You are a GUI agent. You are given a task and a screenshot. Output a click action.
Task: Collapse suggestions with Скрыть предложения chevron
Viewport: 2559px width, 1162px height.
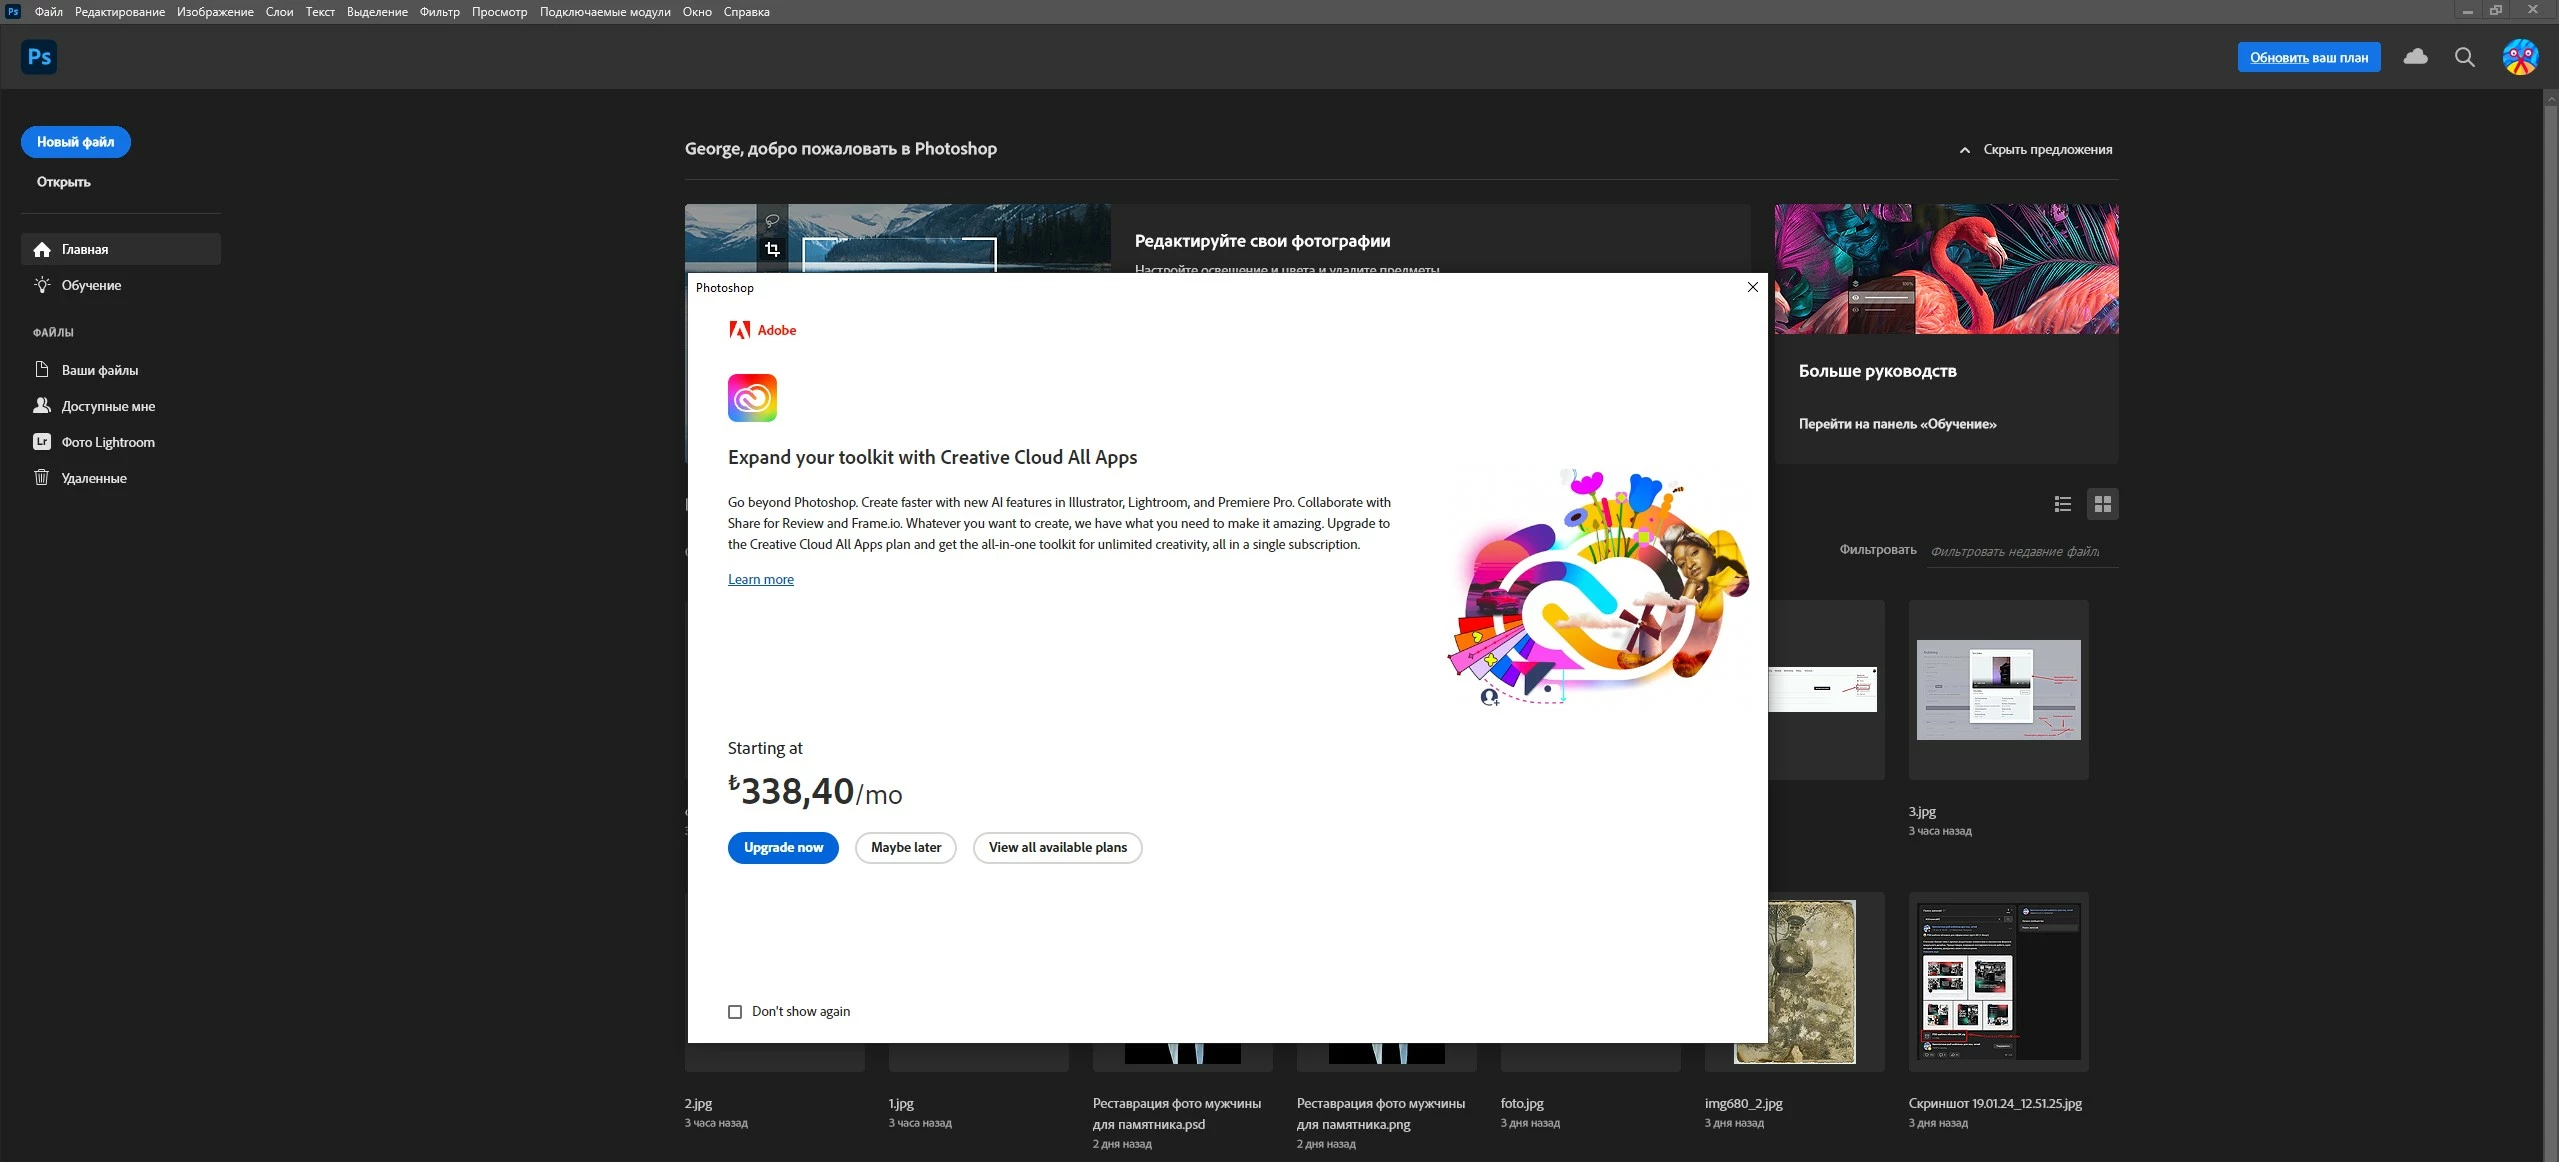click(x=1964, y=150)
